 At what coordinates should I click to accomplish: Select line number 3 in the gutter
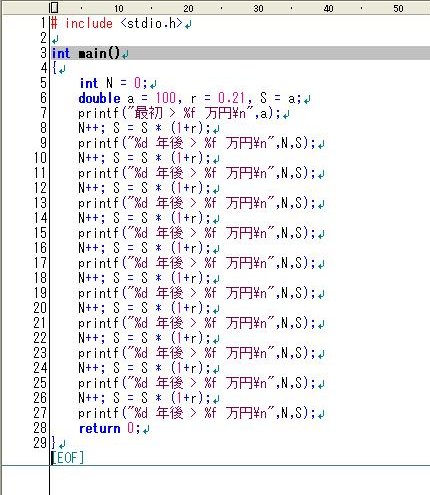[43, 53]
